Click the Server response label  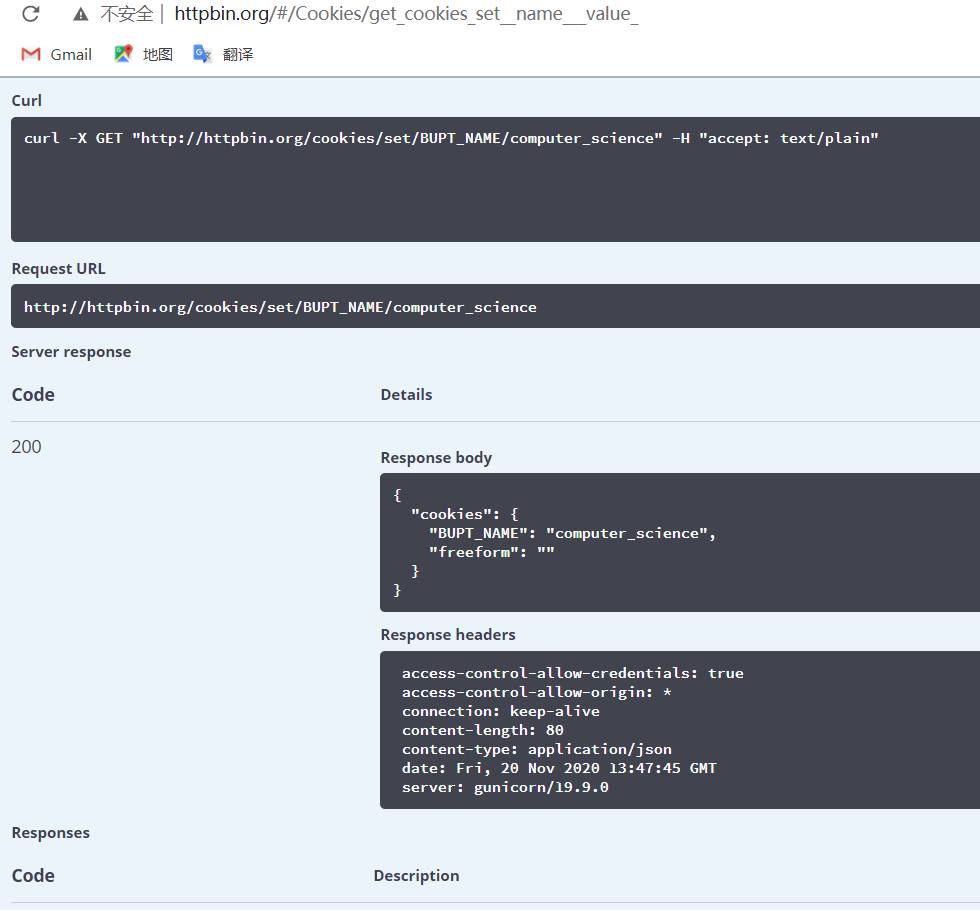71,351
